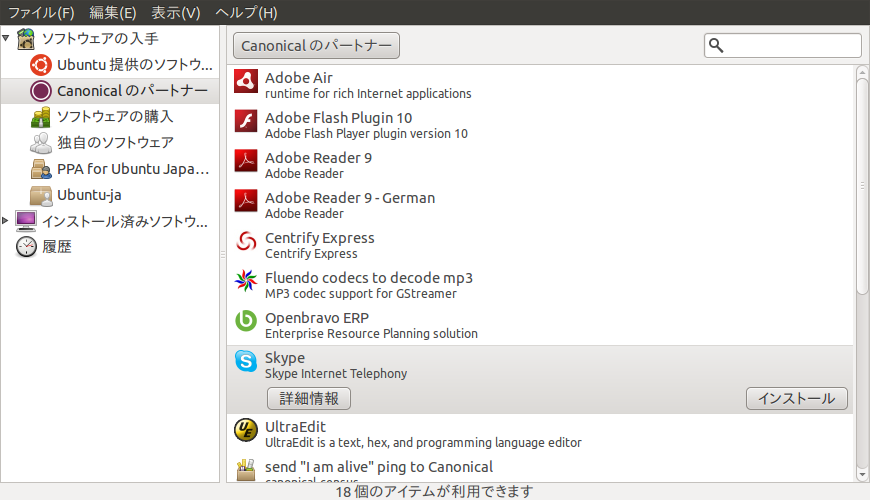Open the 編集(E) menu
This screenshot has width=870, height=500.
coord(113,13)
